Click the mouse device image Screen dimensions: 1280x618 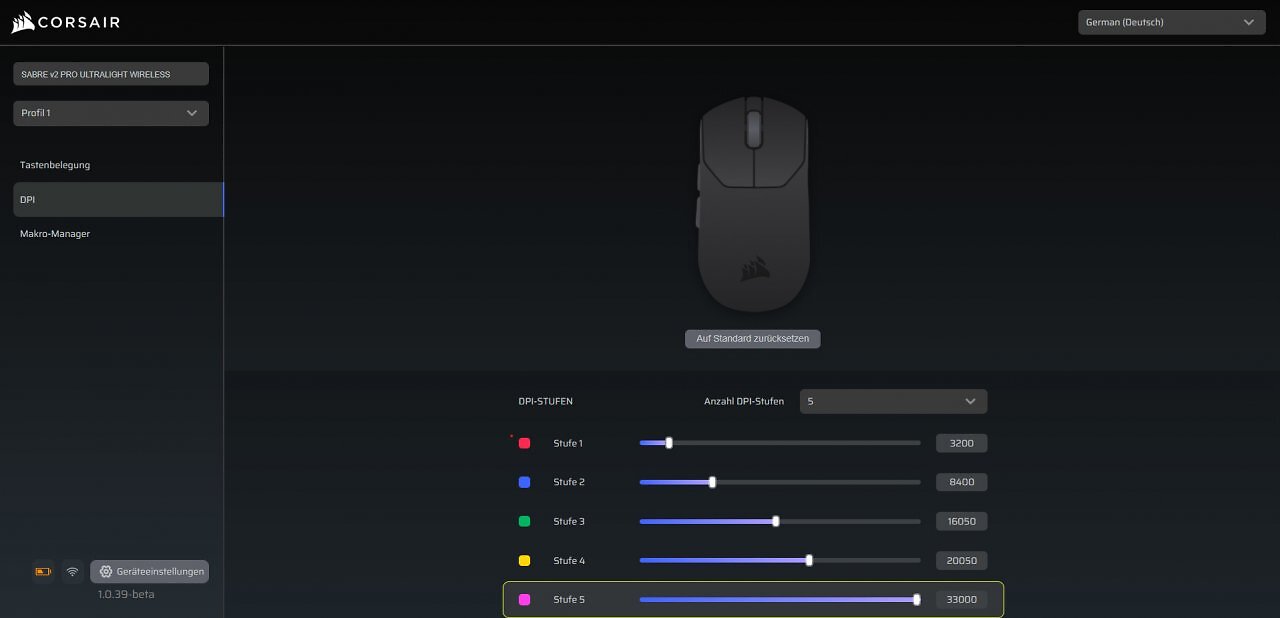pos(753,204)
